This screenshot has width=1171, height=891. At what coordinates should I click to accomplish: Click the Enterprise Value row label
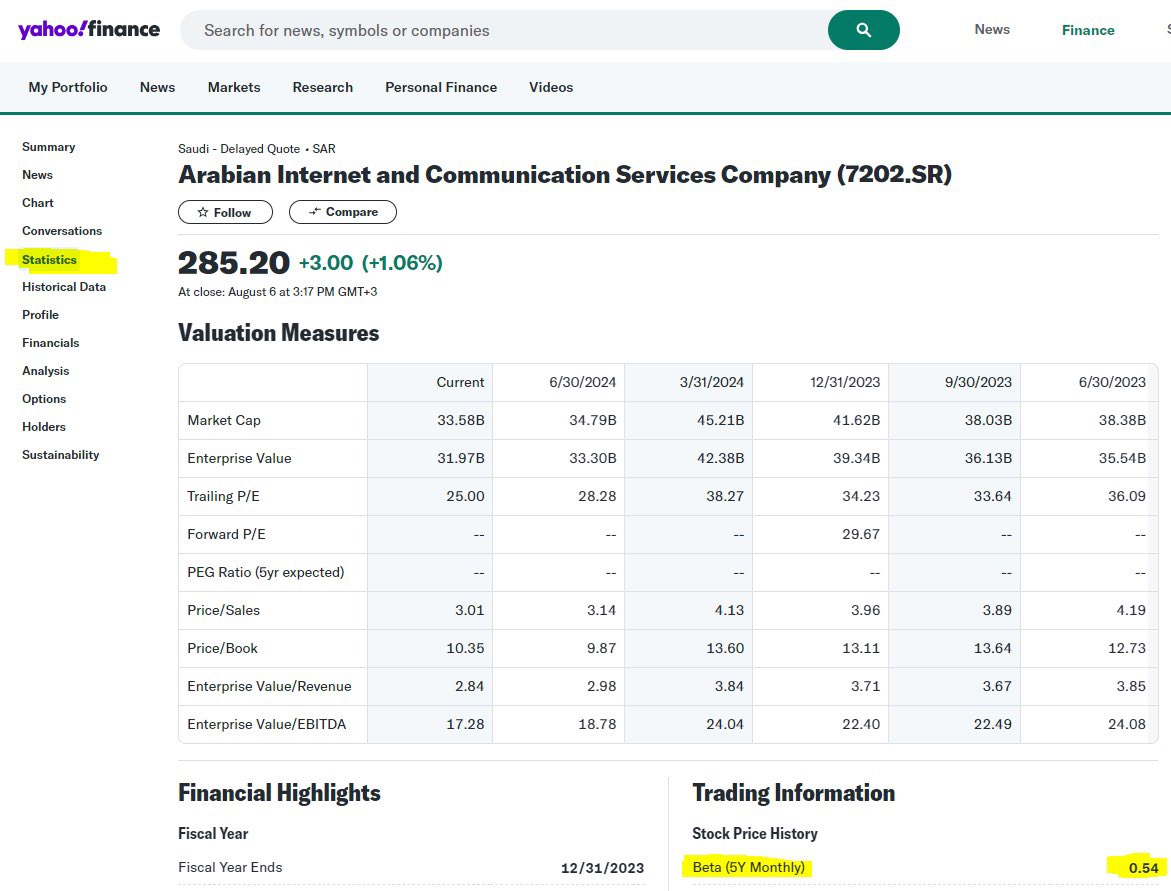240,459
